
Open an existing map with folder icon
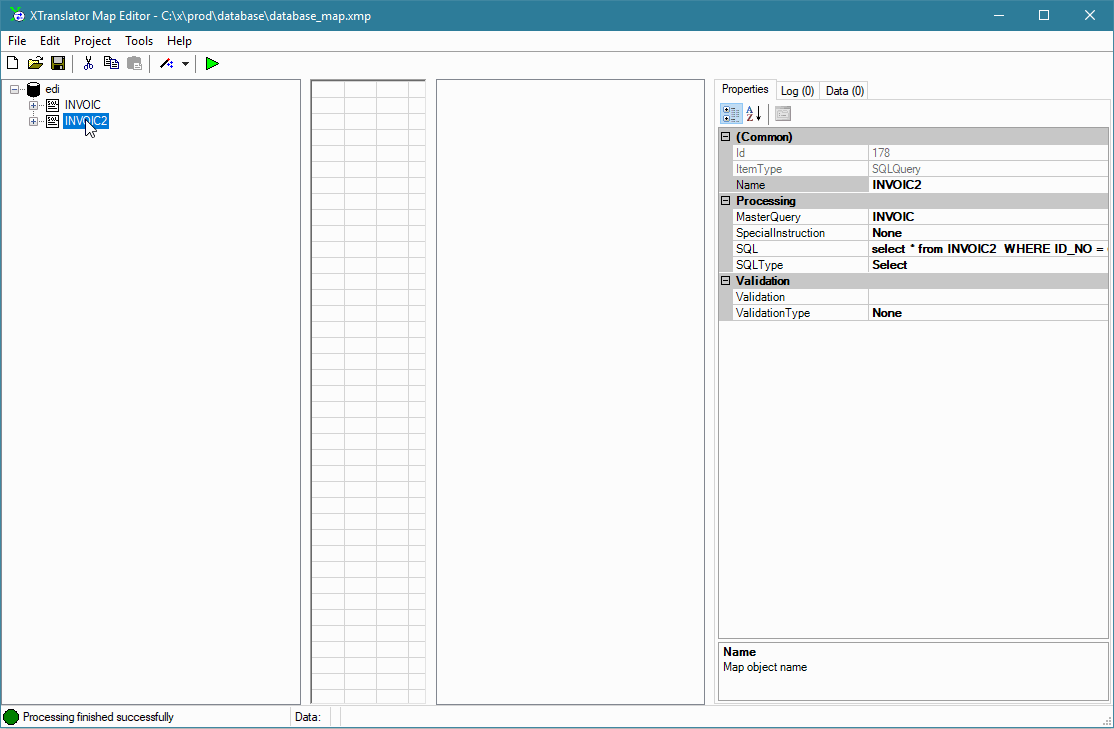click(x=35, y=63)
